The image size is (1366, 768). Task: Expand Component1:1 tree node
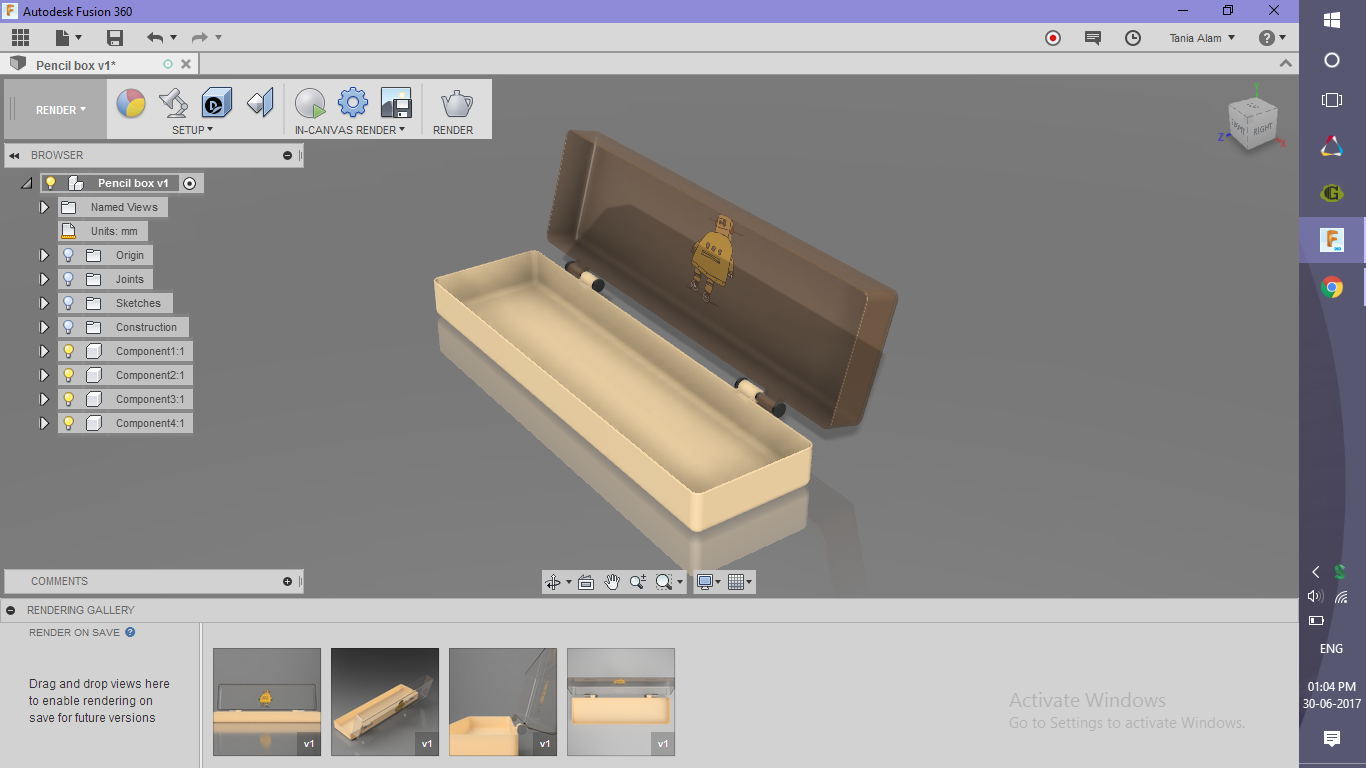click(44, 351)
